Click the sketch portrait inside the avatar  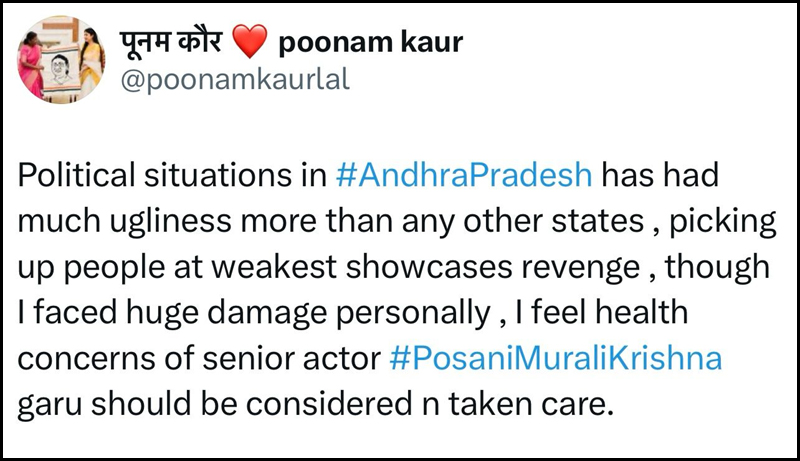click(61, 71)
